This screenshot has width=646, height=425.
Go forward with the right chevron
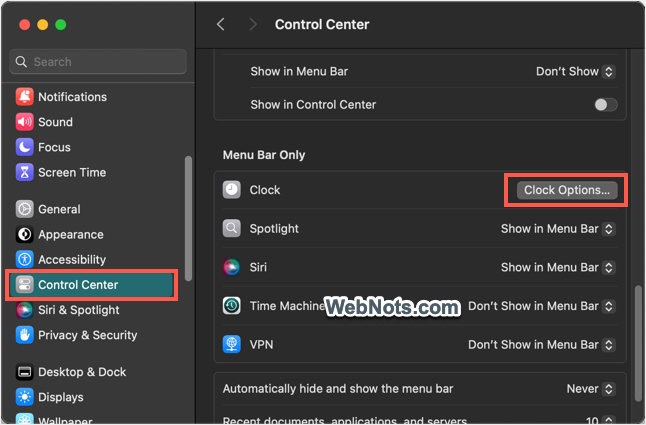[253, 24]
